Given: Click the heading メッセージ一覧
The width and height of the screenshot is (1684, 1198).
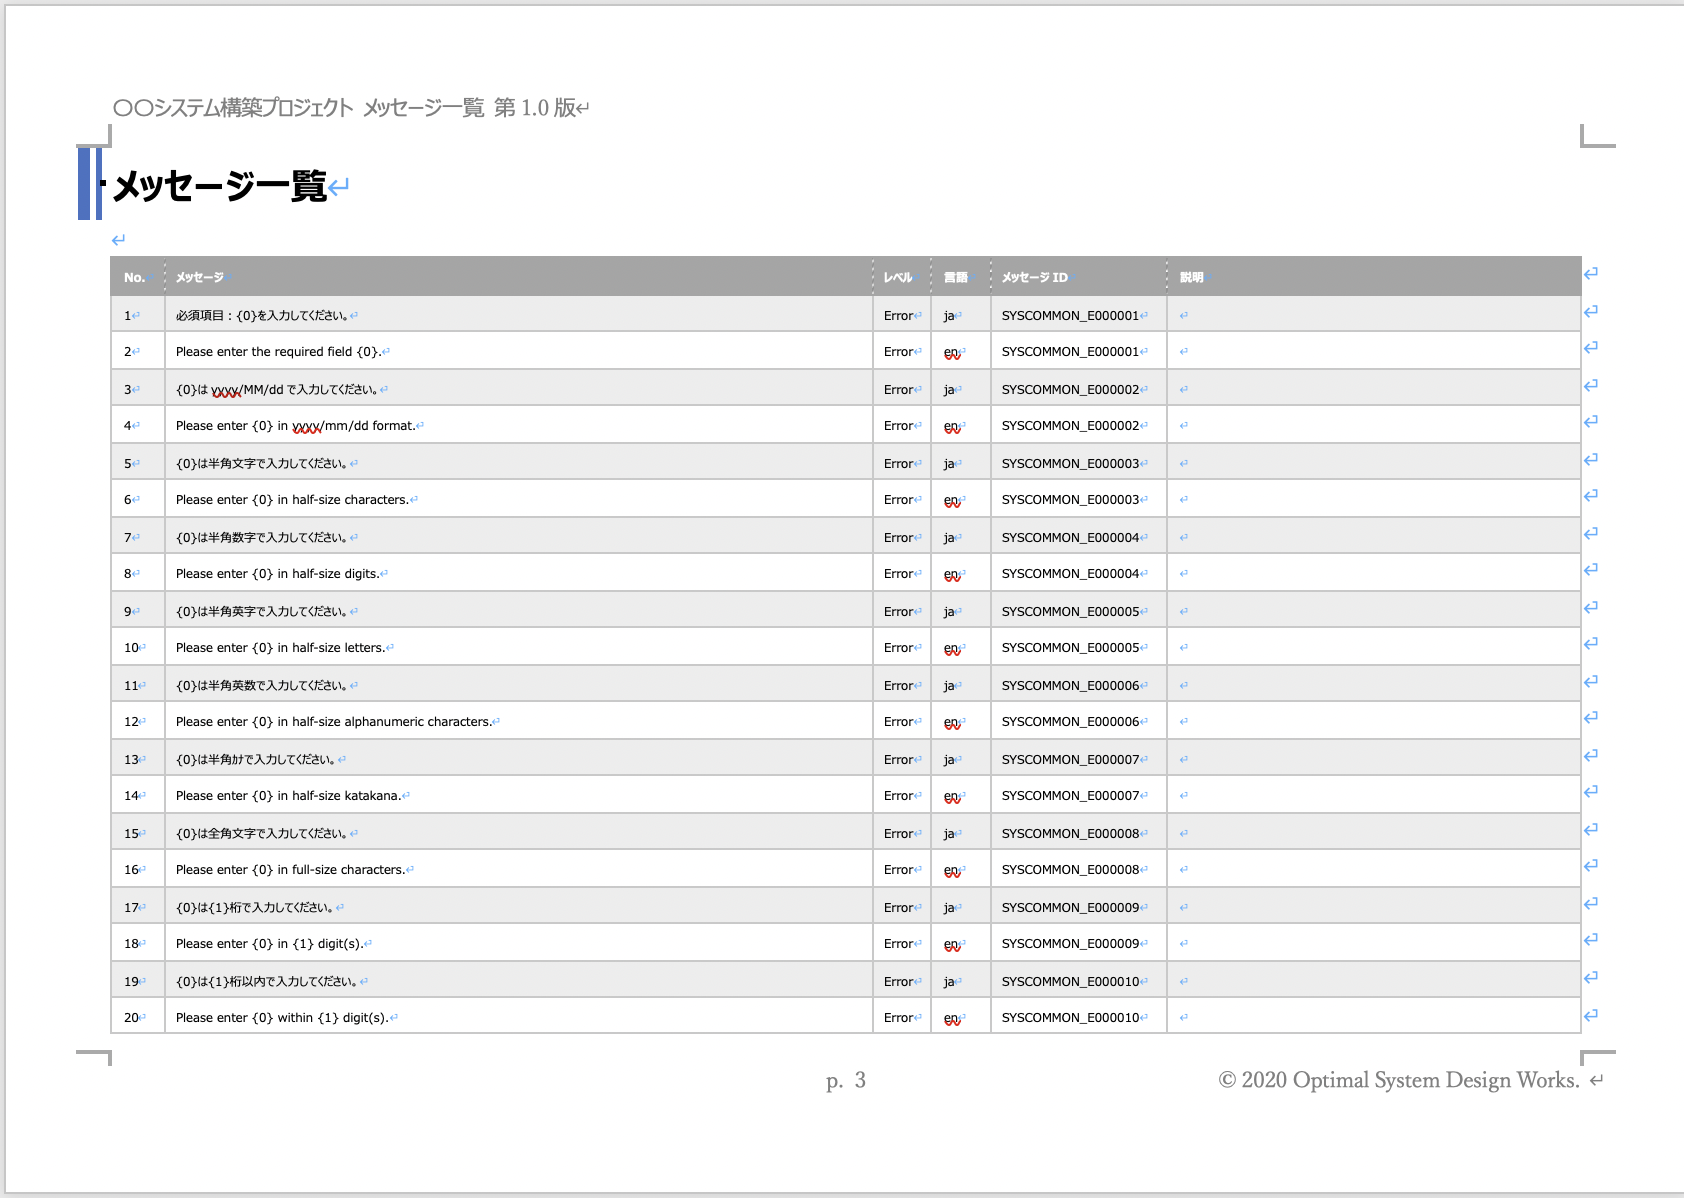Looking at the screenshot, I should click(x=220, y=186).
